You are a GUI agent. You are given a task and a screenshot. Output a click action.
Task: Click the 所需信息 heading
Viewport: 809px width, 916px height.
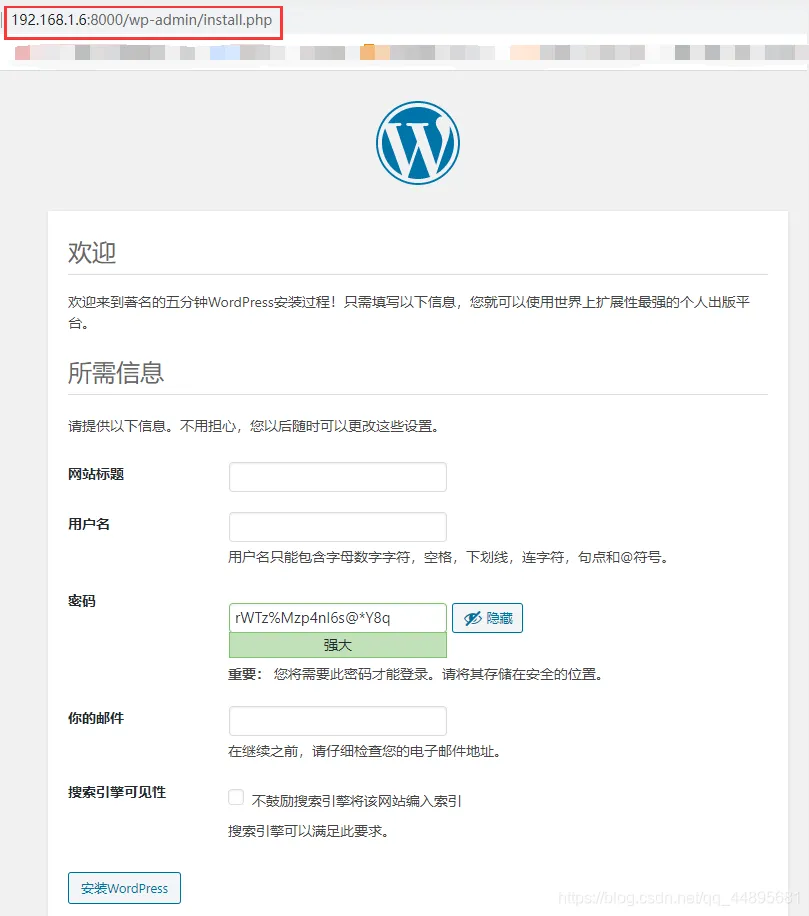pos(116,373)
